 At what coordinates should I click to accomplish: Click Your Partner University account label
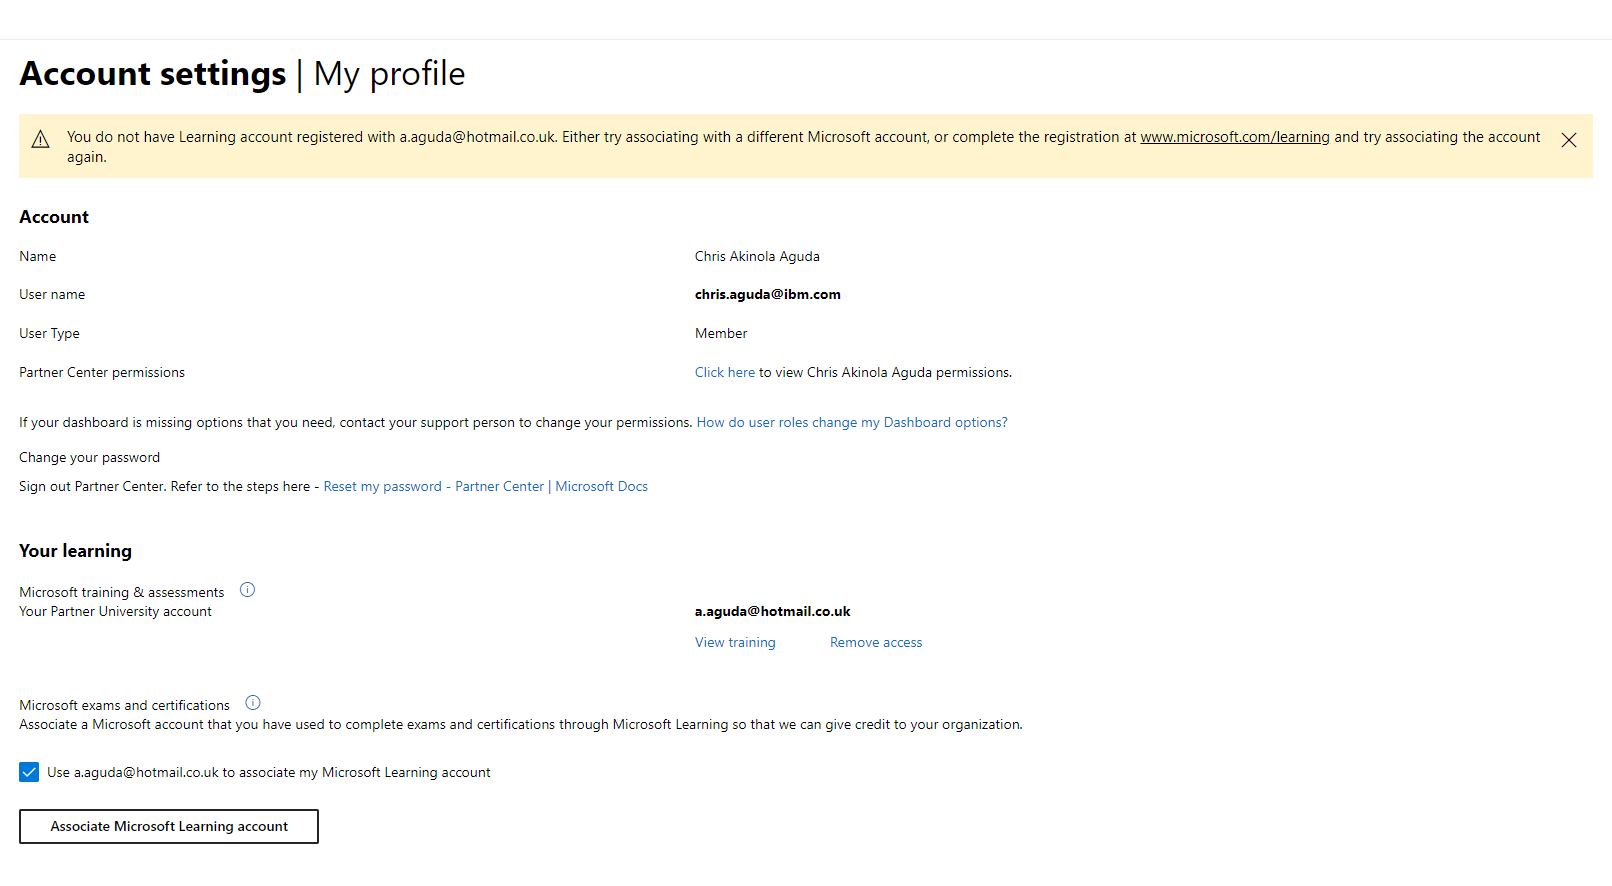pos(115,611)
